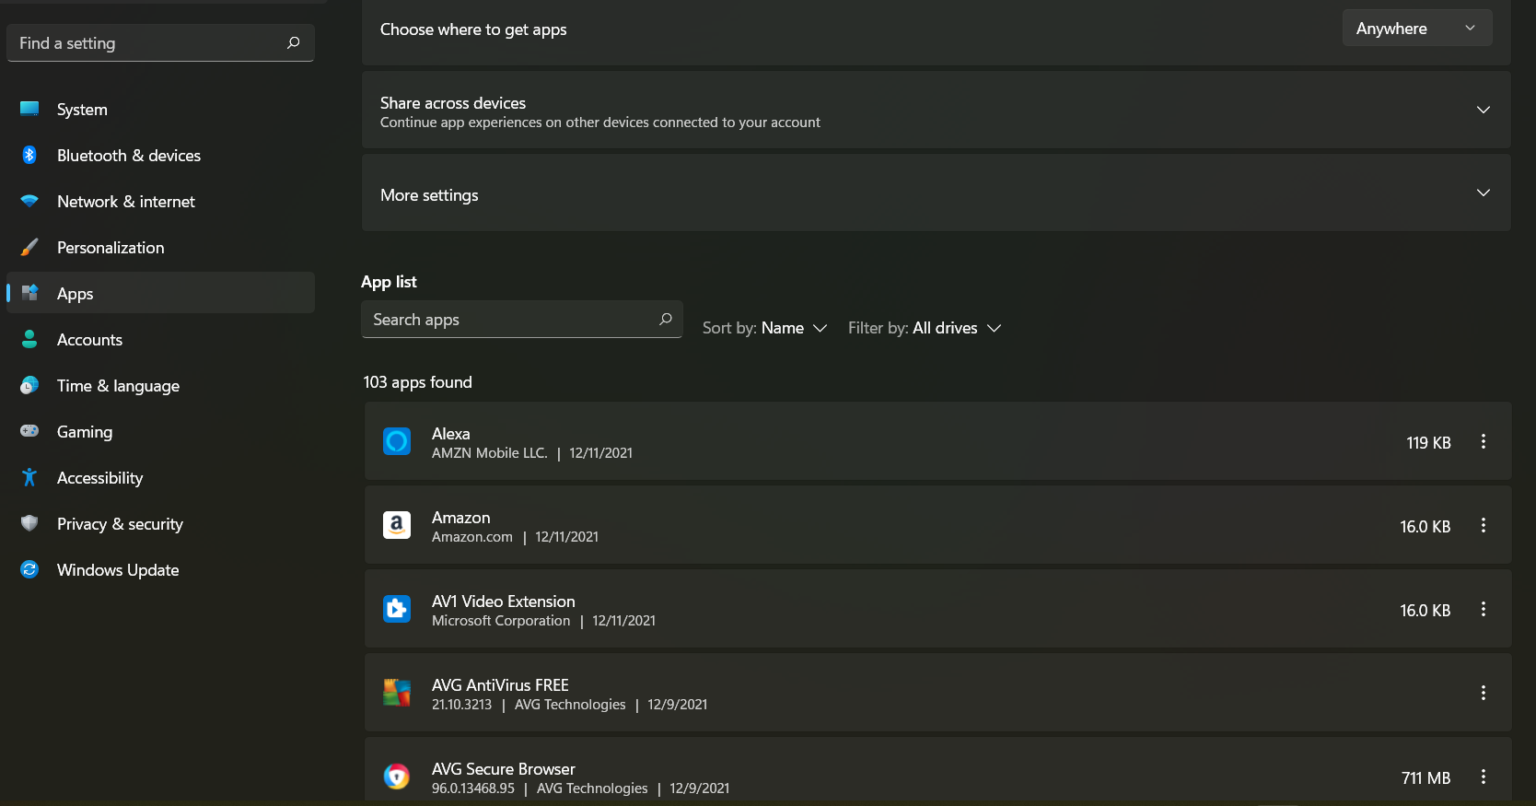The image size is (1536, 806).
Task: Click the Time & language globe icon
Action: (x=30, y=385)
